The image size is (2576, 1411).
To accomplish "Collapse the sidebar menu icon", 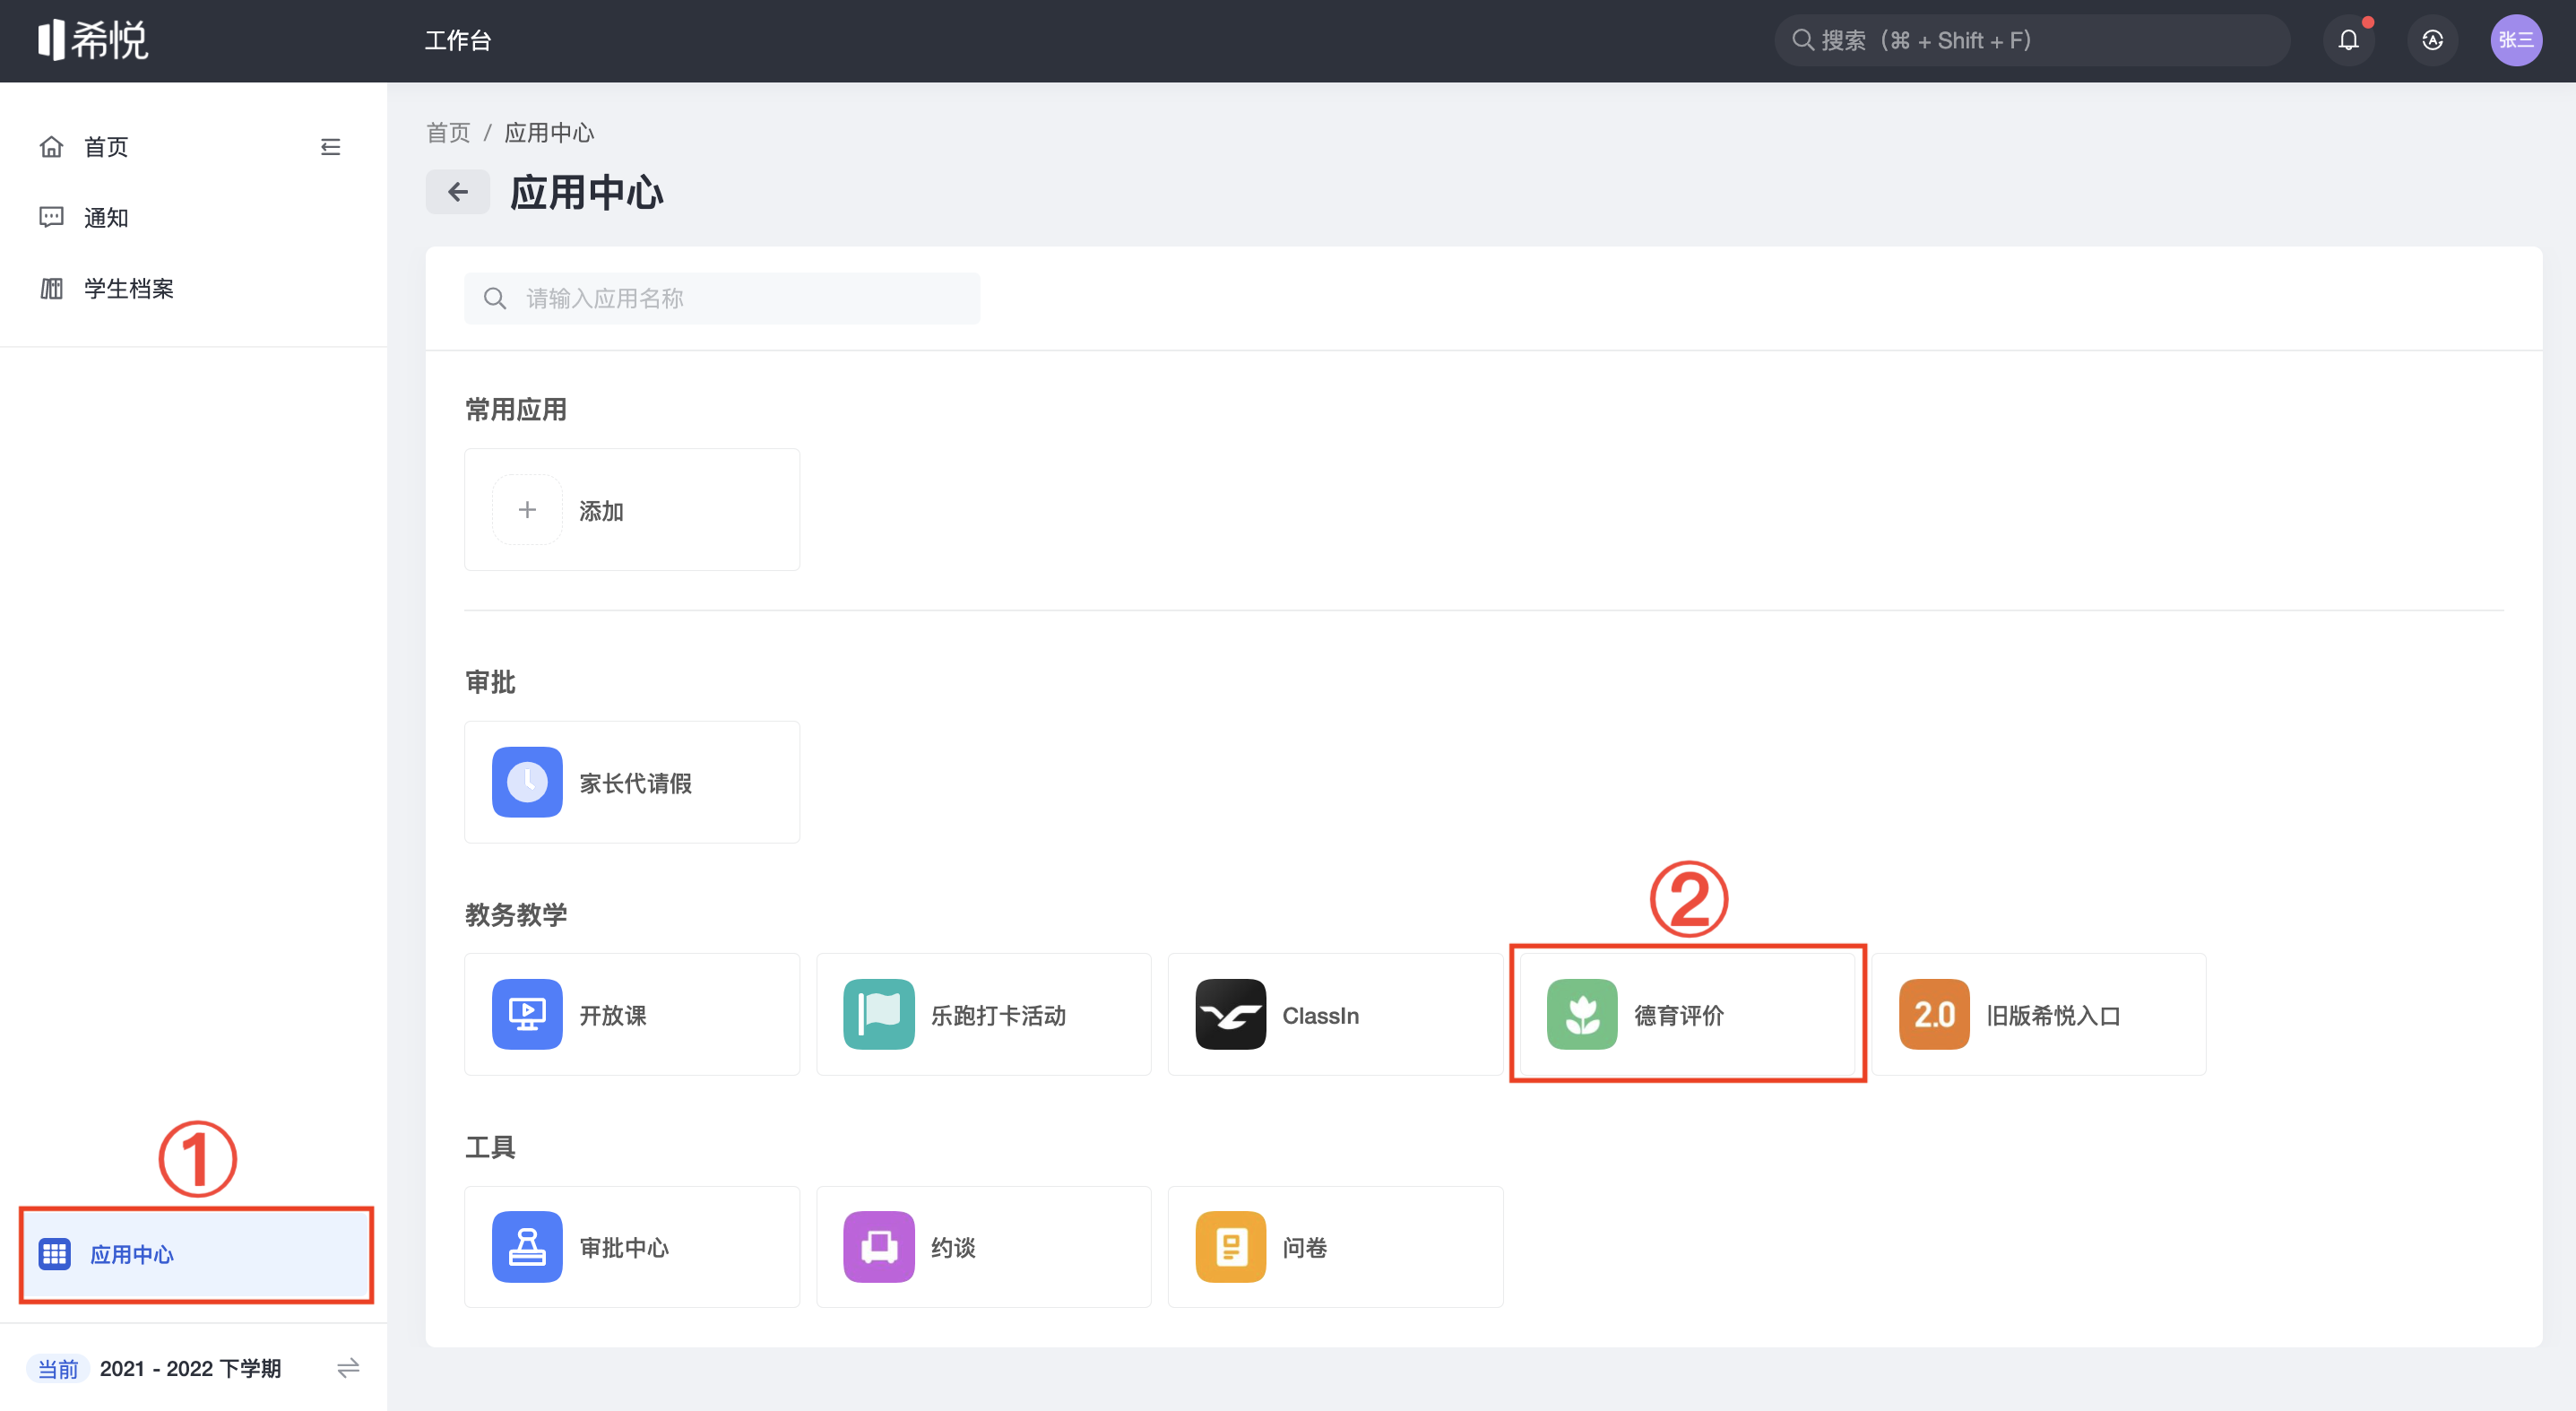I will coord(330,147).
